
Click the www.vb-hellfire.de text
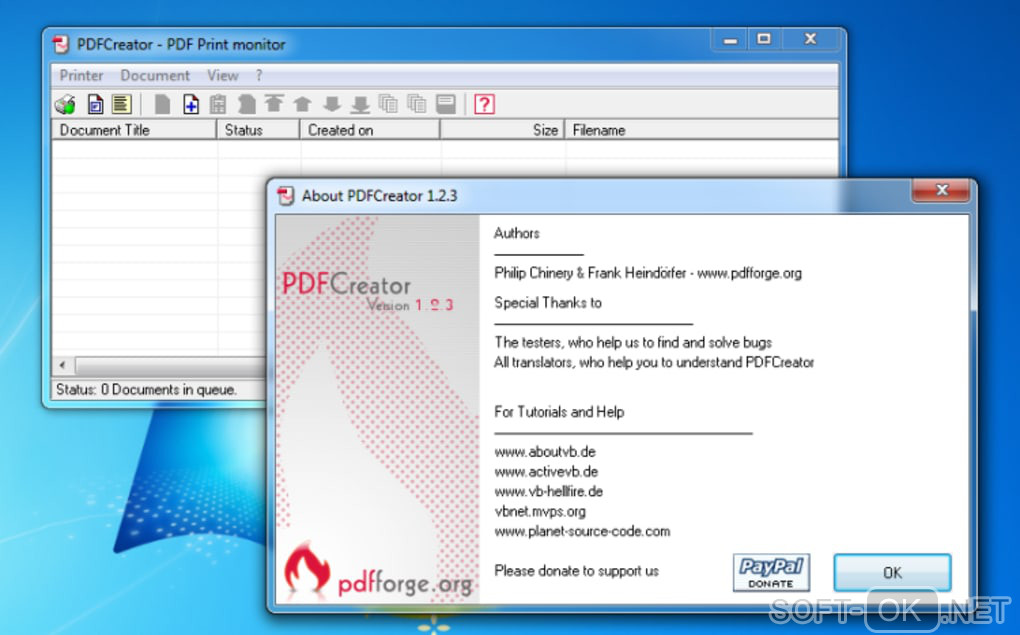coord(548,491)
